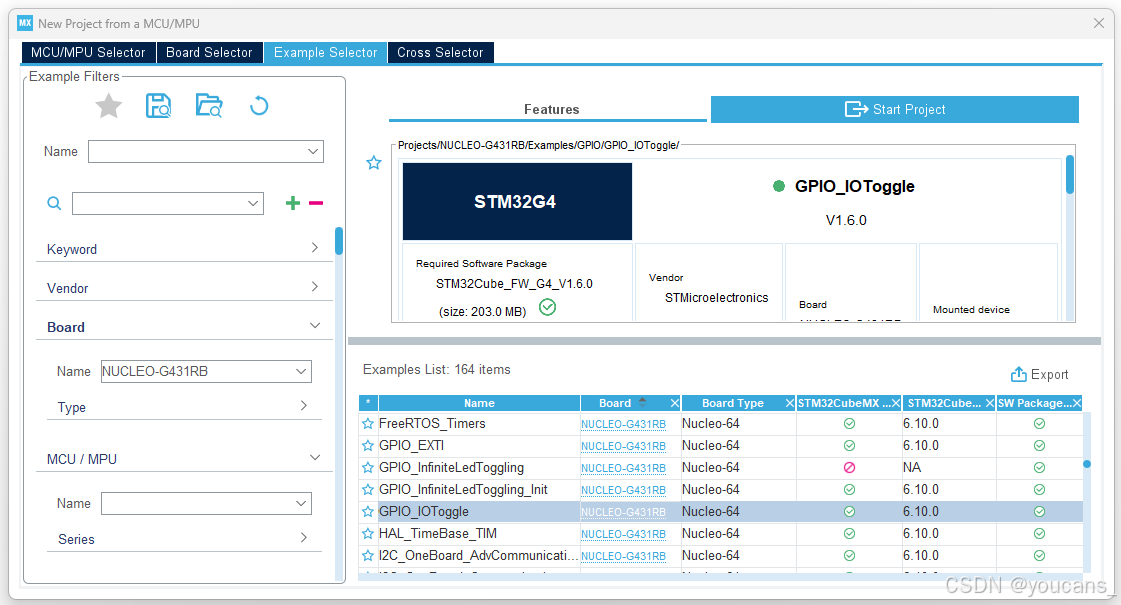Close the New Project dialog

coord(1099,24)
